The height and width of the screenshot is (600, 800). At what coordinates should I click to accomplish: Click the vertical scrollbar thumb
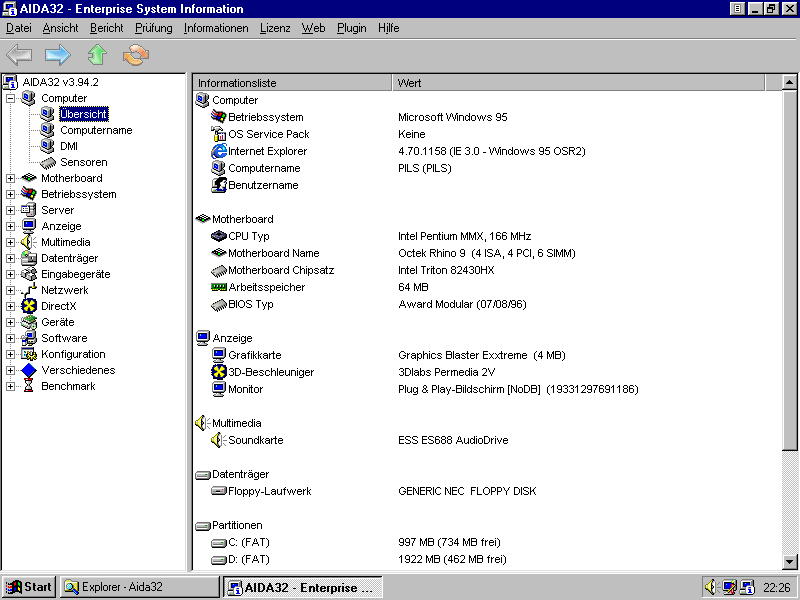789,270
